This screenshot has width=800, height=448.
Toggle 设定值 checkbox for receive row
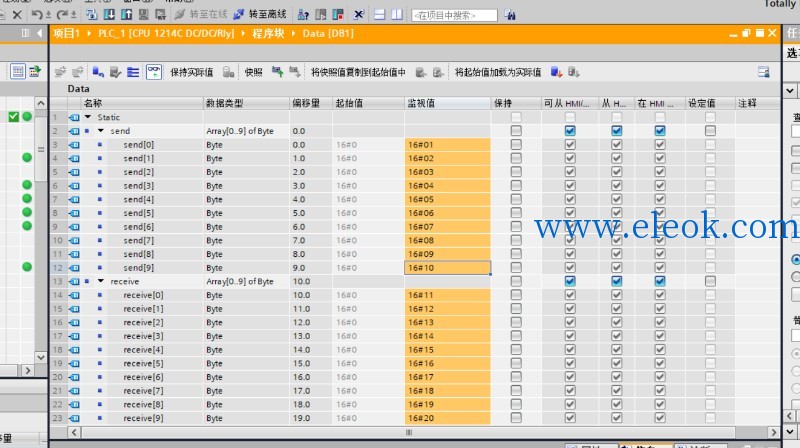[x=710, y=281]
